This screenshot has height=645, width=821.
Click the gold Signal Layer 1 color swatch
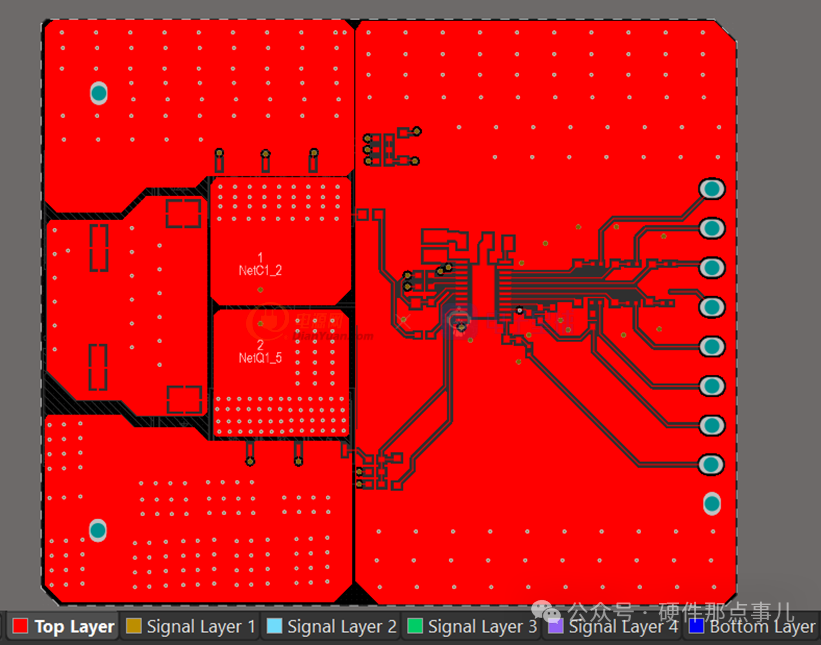[x=134, y=627]
